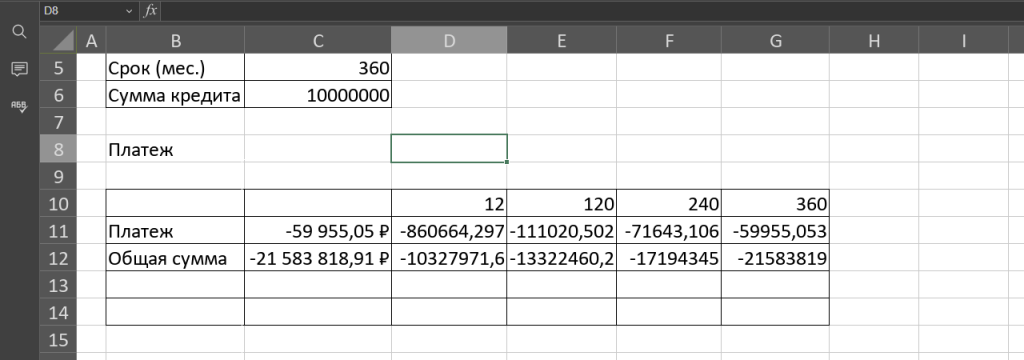The image size is (1024, 360).
Task: Click the cell labeled Срок (мес.)
Action: click(x=175, y=67)
